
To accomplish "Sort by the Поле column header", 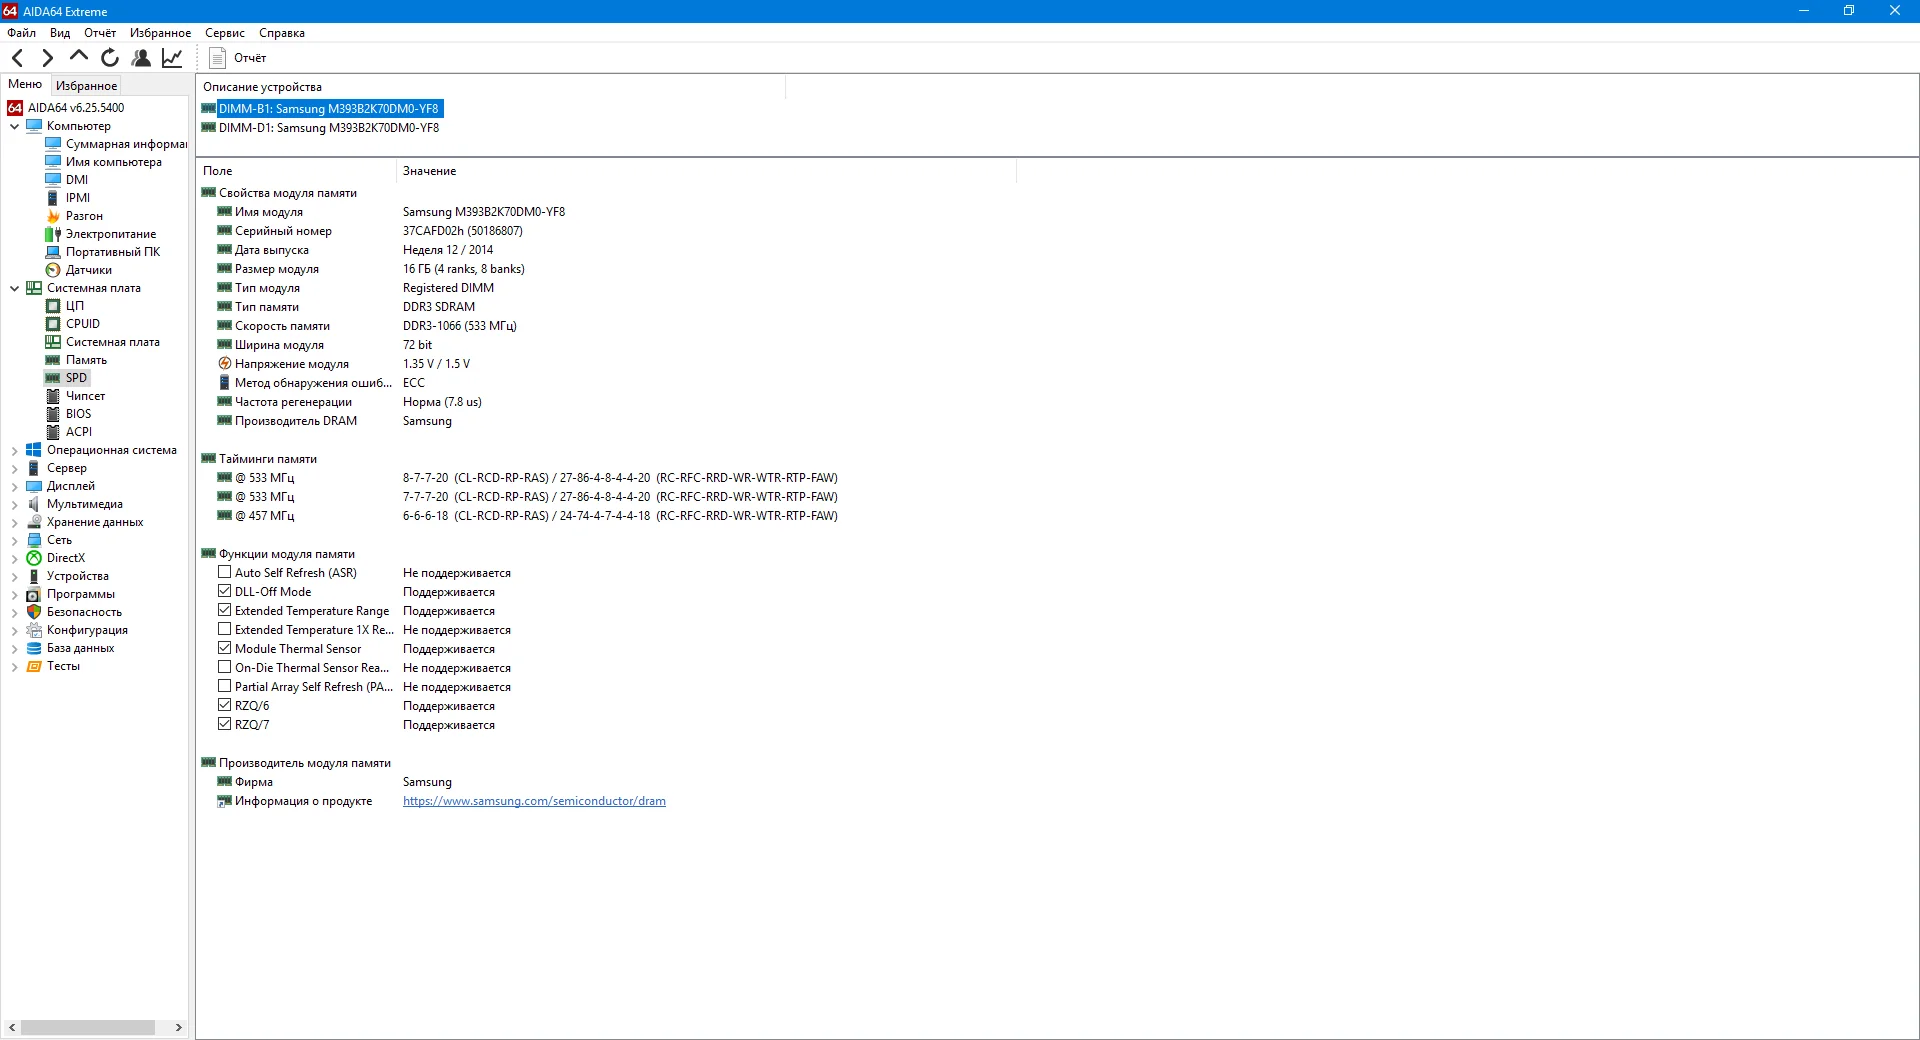I will tap(297, 171).
